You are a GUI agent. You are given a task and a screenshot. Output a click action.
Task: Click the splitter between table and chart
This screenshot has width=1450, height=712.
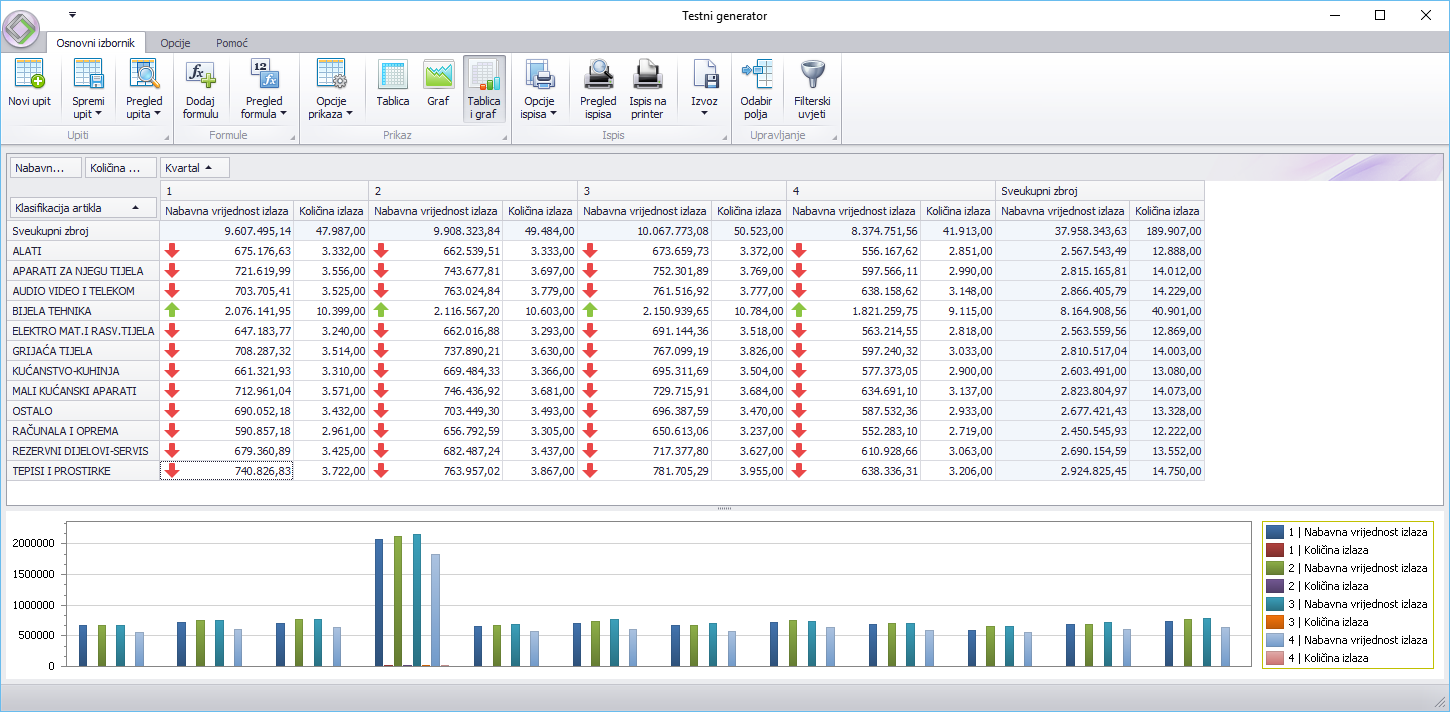(724, 509)
